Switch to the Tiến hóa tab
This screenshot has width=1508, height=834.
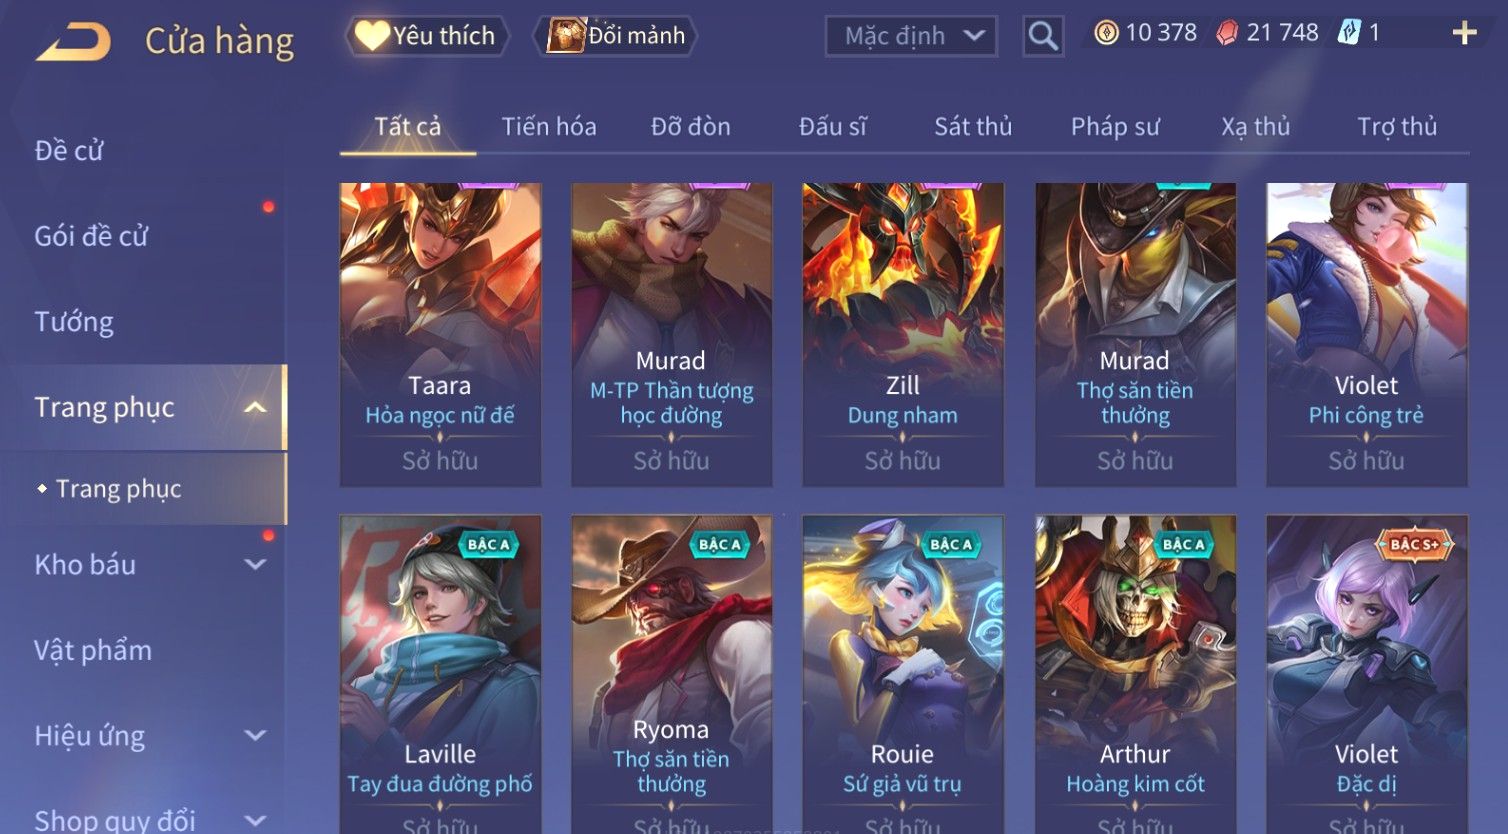[x=549, y=127]
